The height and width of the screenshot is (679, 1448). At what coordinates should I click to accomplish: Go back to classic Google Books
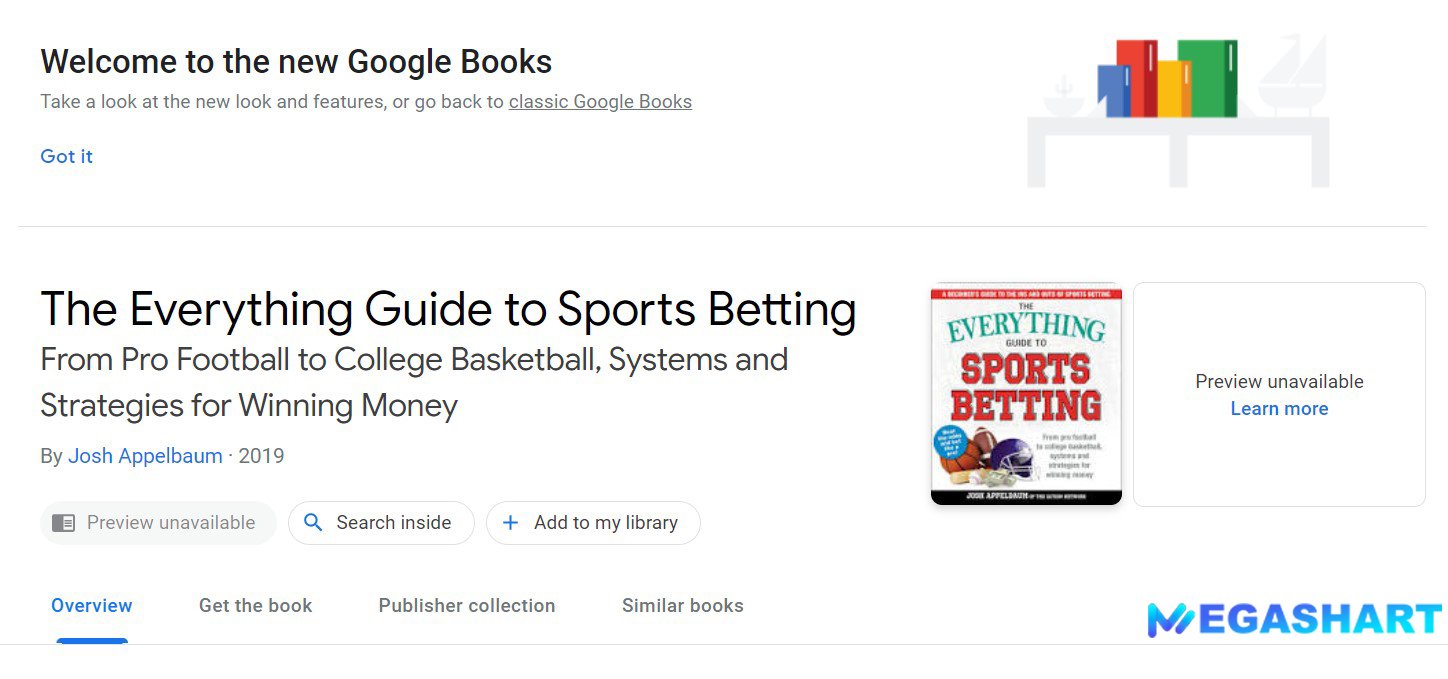[600, 101]
